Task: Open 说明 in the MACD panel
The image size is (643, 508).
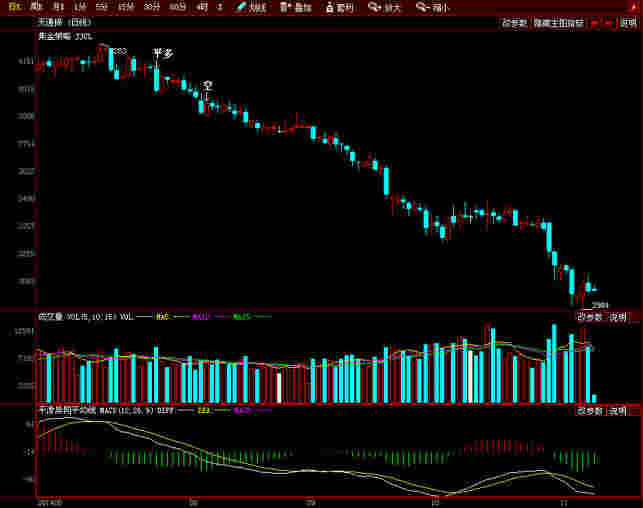Action: (x=617, y=410)
